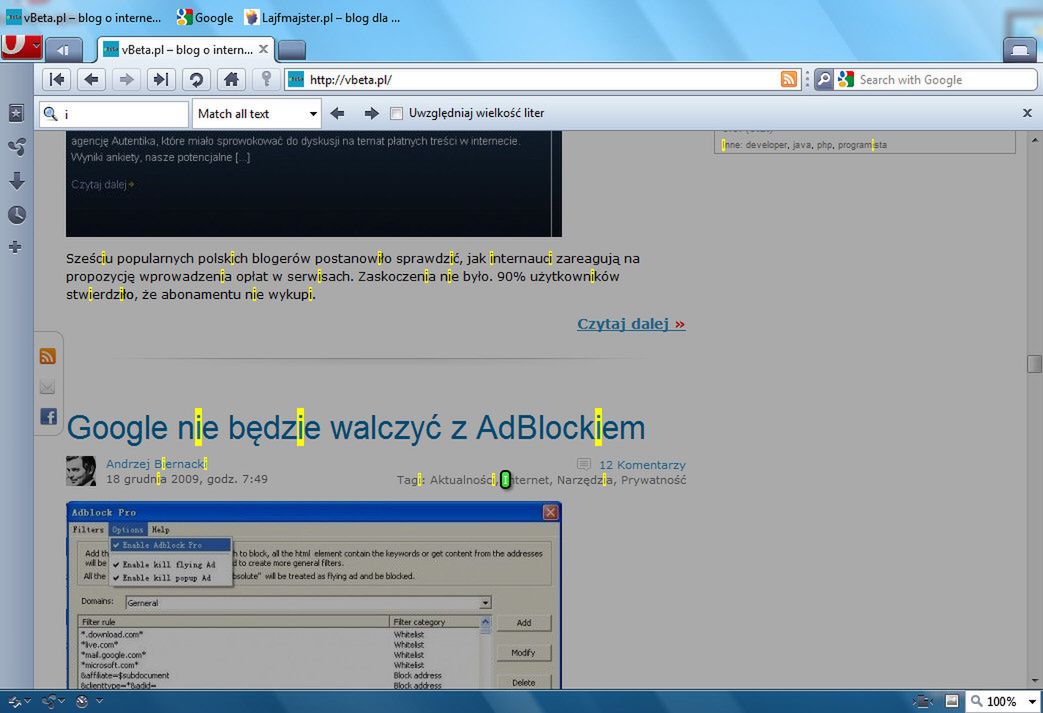Open the Match all text dropdown
The height and width of the screenshot is (713, 1043).
pos(257,114)
